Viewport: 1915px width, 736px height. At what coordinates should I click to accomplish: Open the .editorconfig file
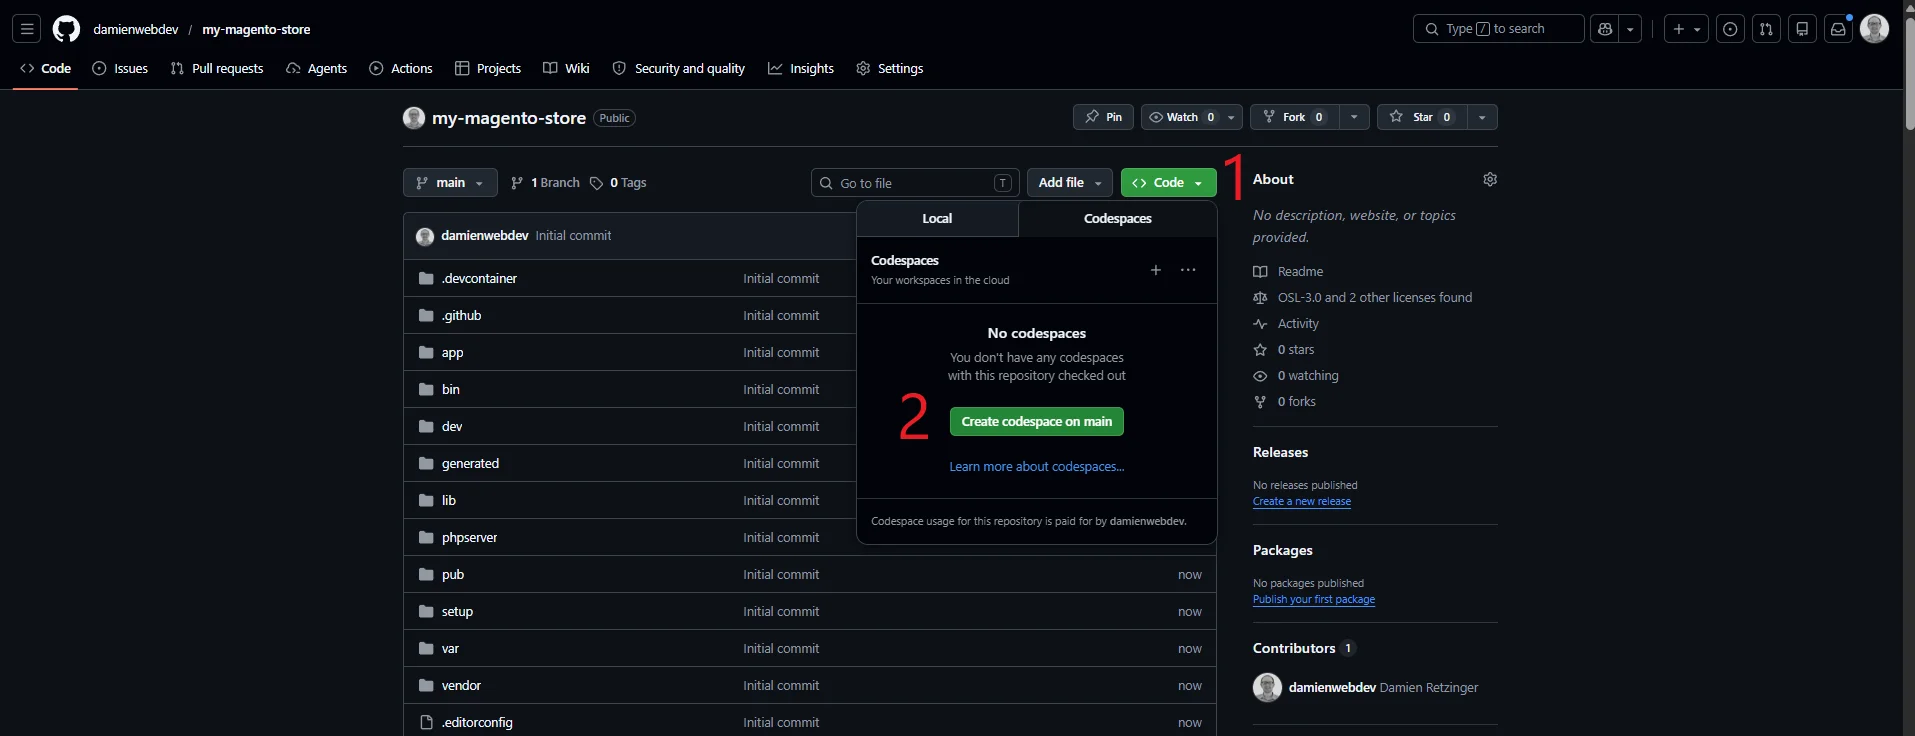(x=477, y=722)
